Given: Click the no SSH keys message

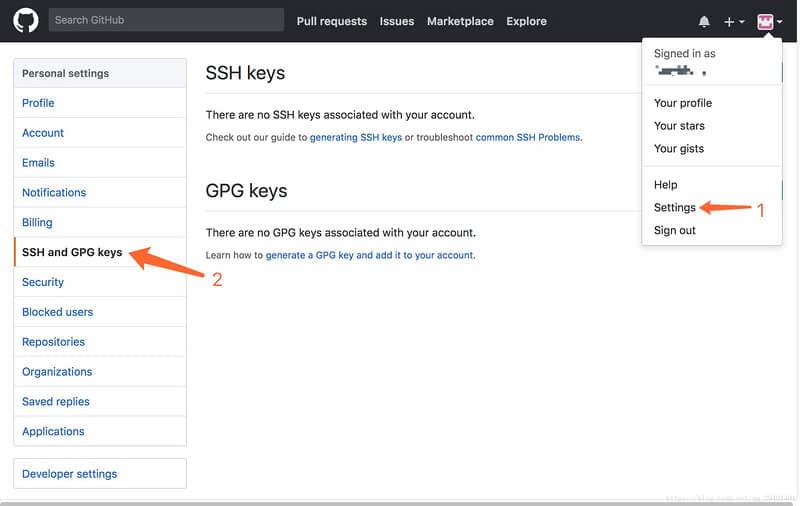Looking at the screenshot, I should tap(340, 115).
